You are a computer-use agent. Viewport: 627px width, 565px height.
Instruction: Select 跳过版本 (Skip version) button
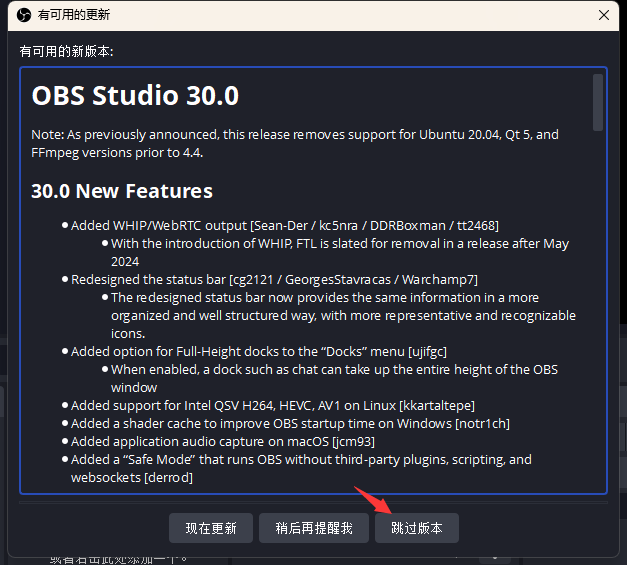[x=417, y=528]
